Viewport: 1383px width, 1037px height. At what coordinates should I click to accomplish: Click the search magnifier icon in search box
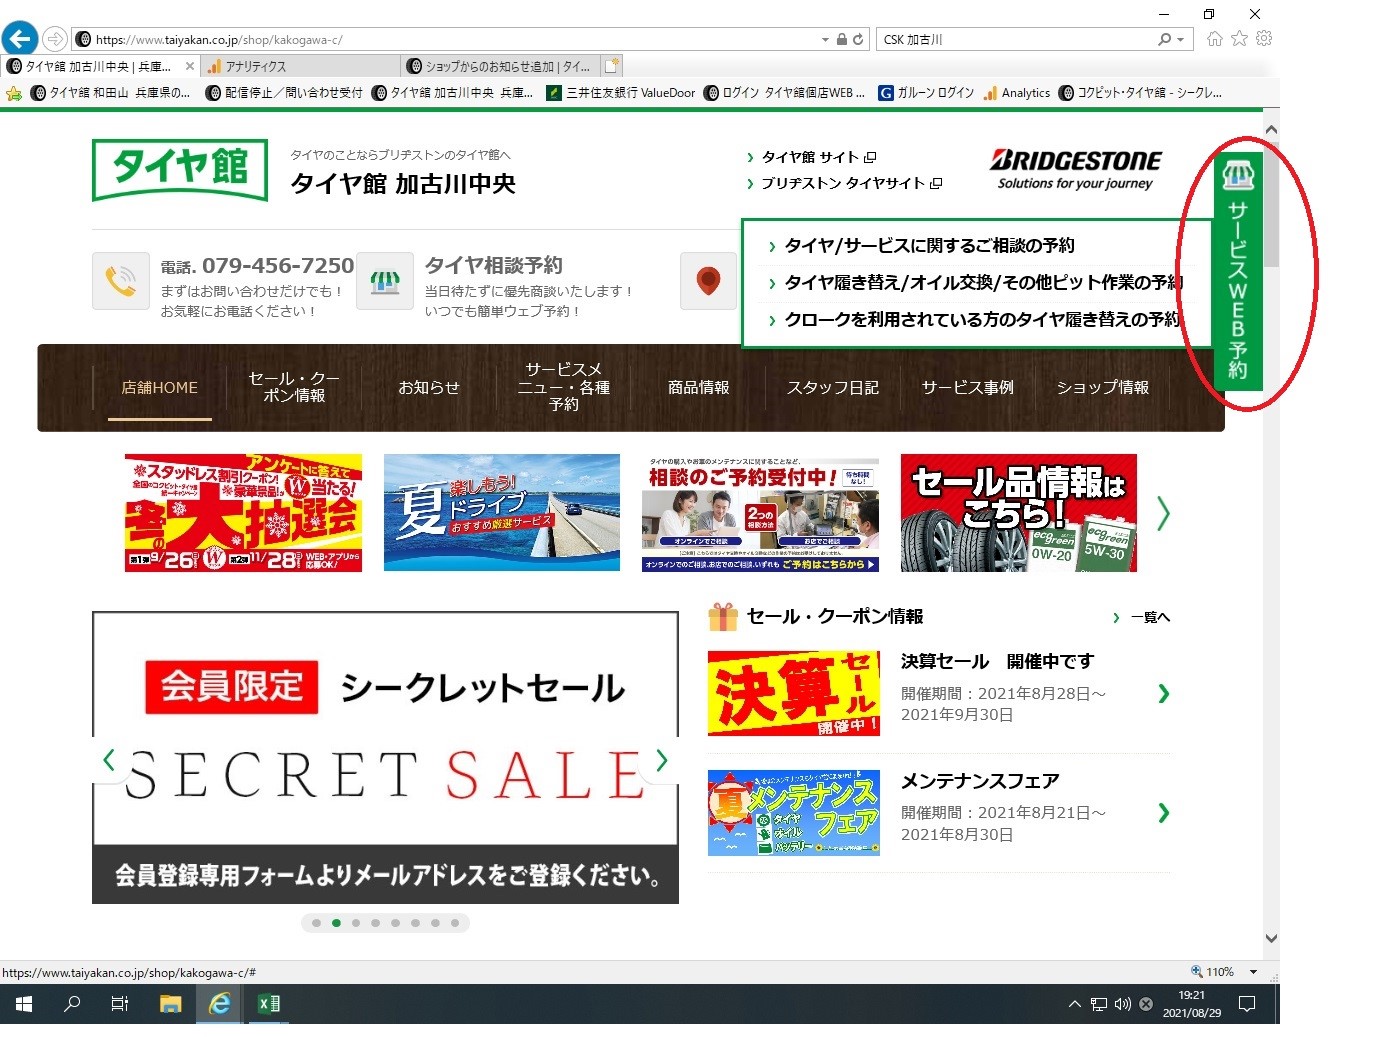point(1164,40)
